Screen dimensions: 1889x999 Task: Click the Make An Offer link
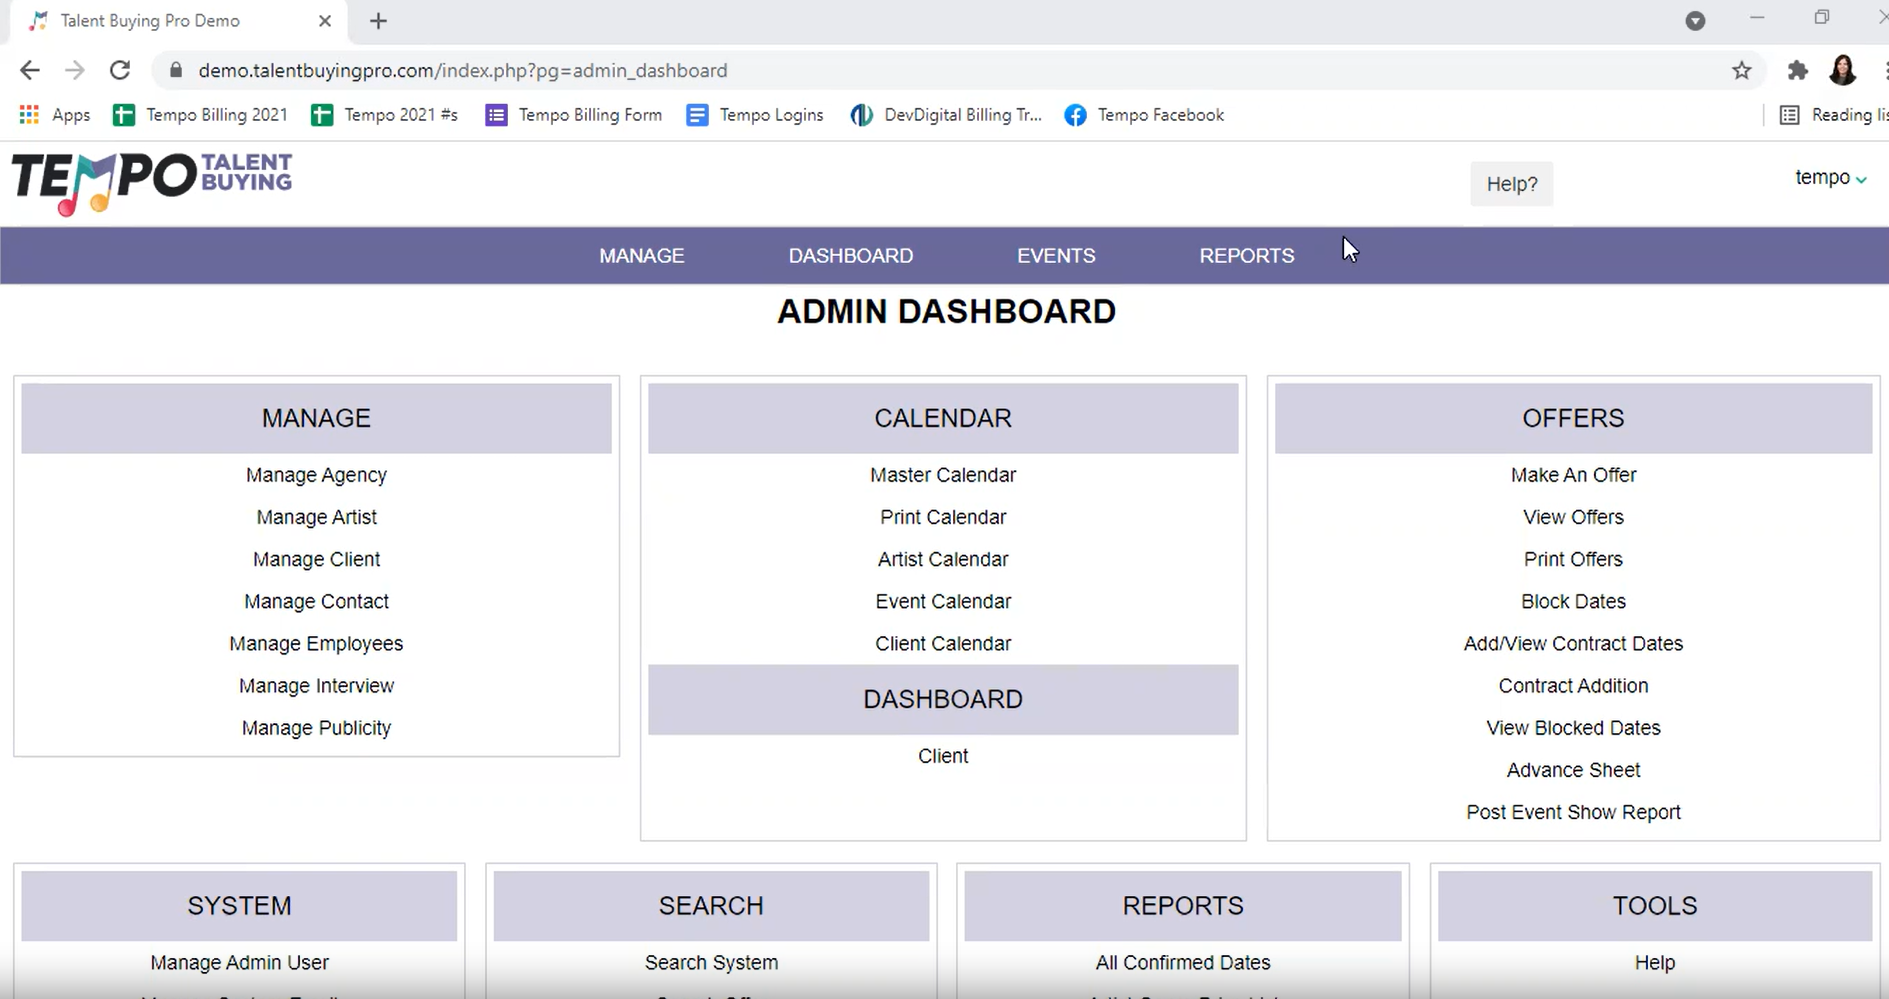coord(1573,475)
